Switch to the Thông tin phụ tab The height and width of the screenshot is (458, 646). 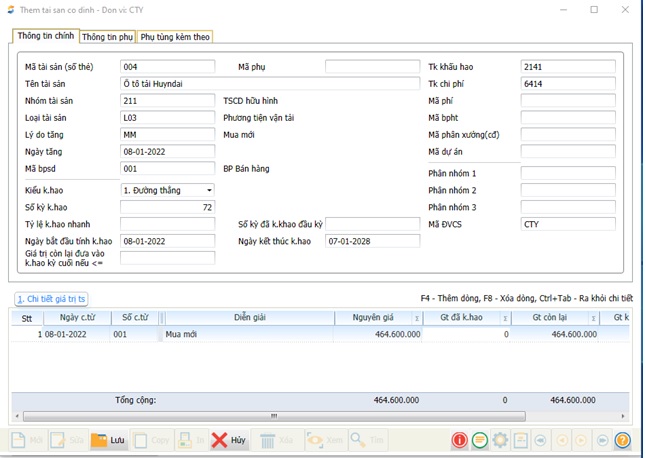coord(107,37)
